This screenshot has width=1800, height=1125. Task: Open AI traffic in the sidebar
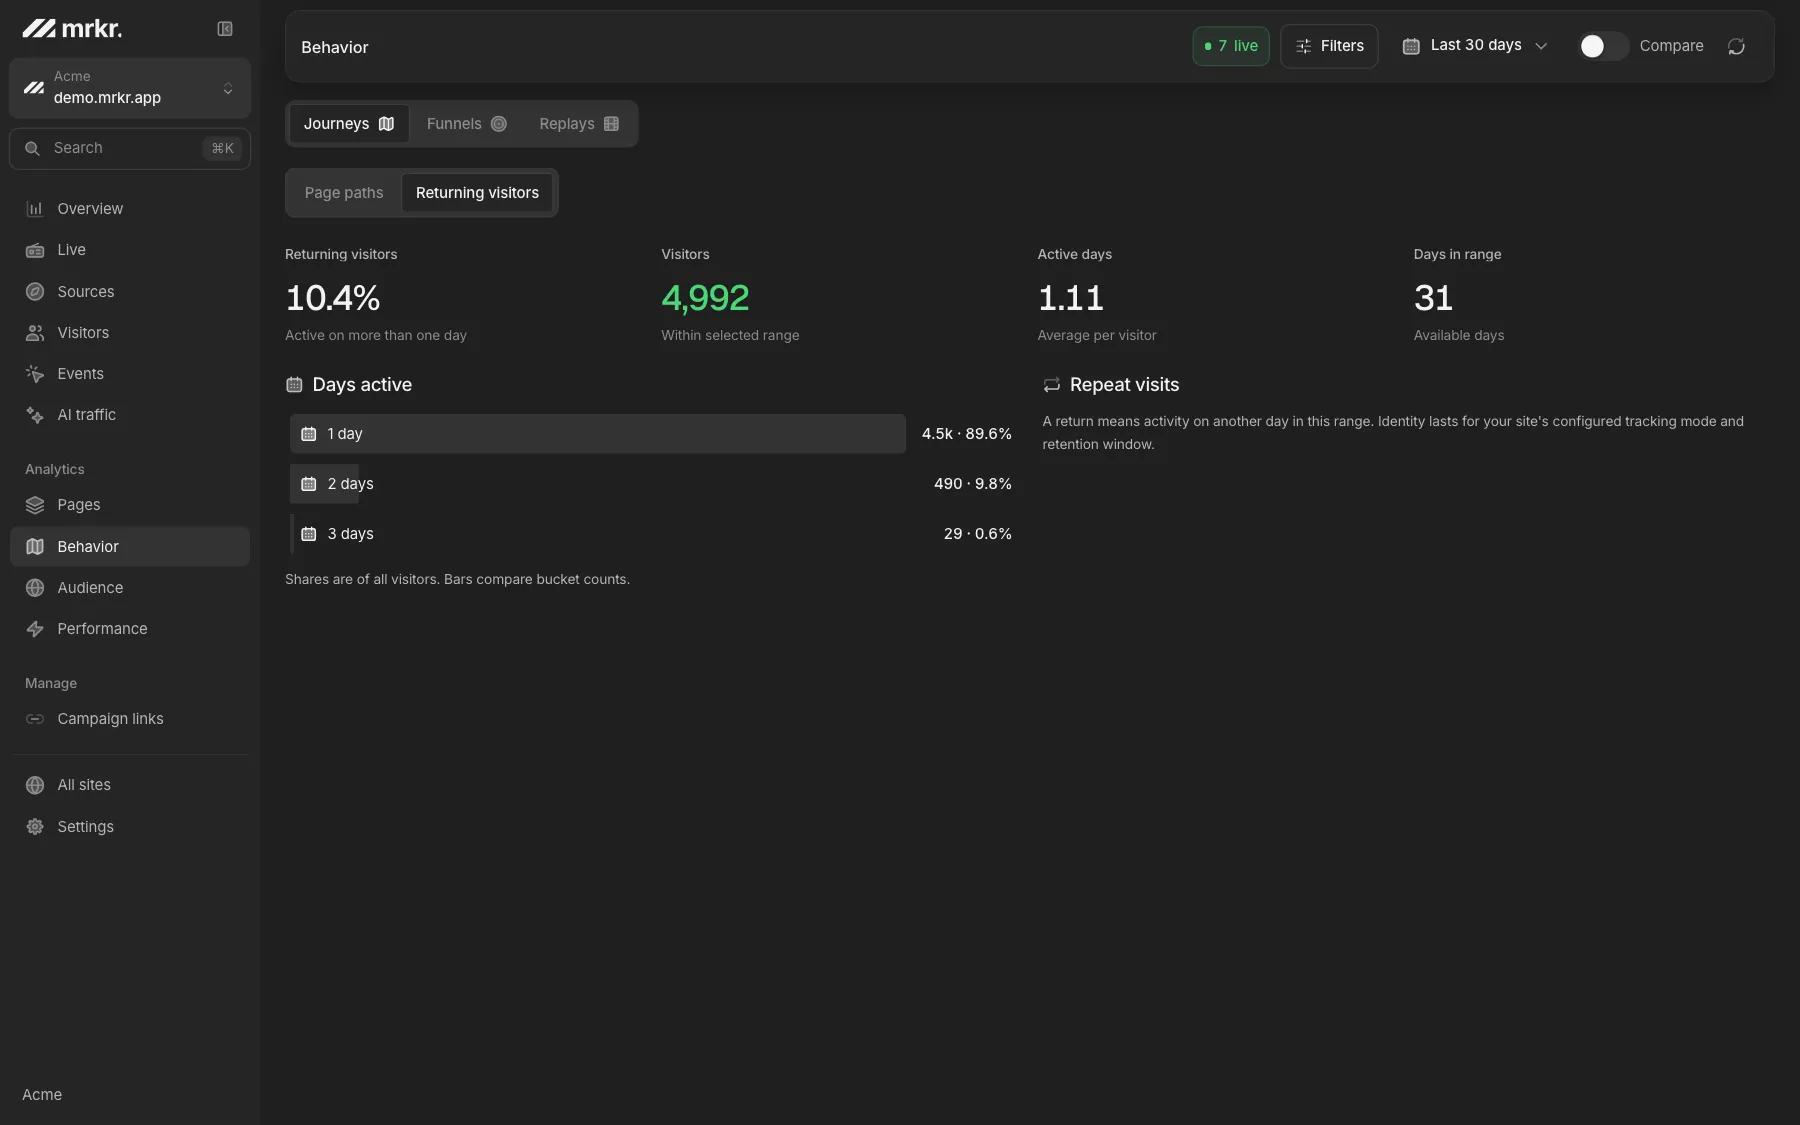(x=130, y=415)
